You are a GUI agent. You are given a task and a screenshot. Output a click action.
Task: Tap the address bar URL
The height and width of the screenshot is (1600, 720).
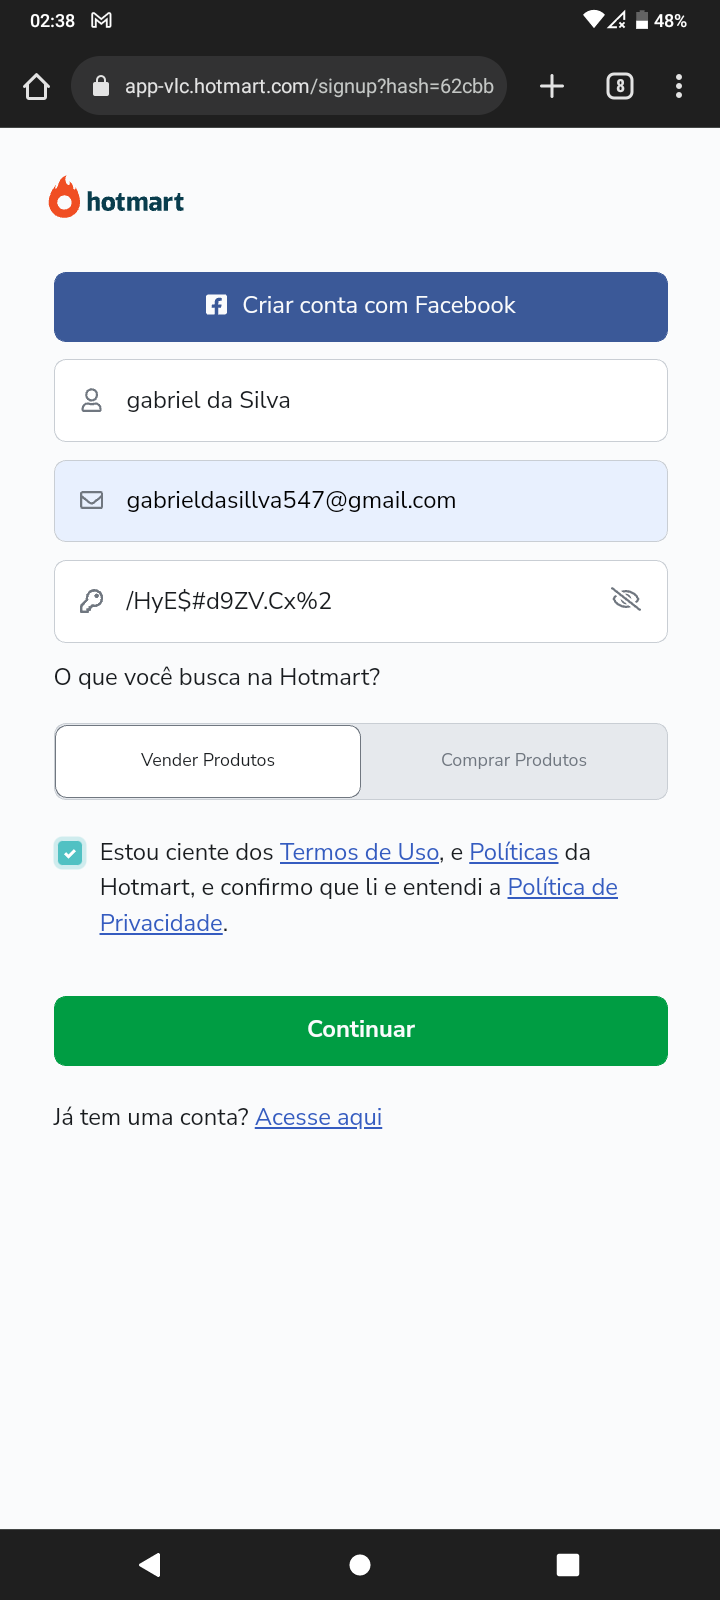(300, 86)
